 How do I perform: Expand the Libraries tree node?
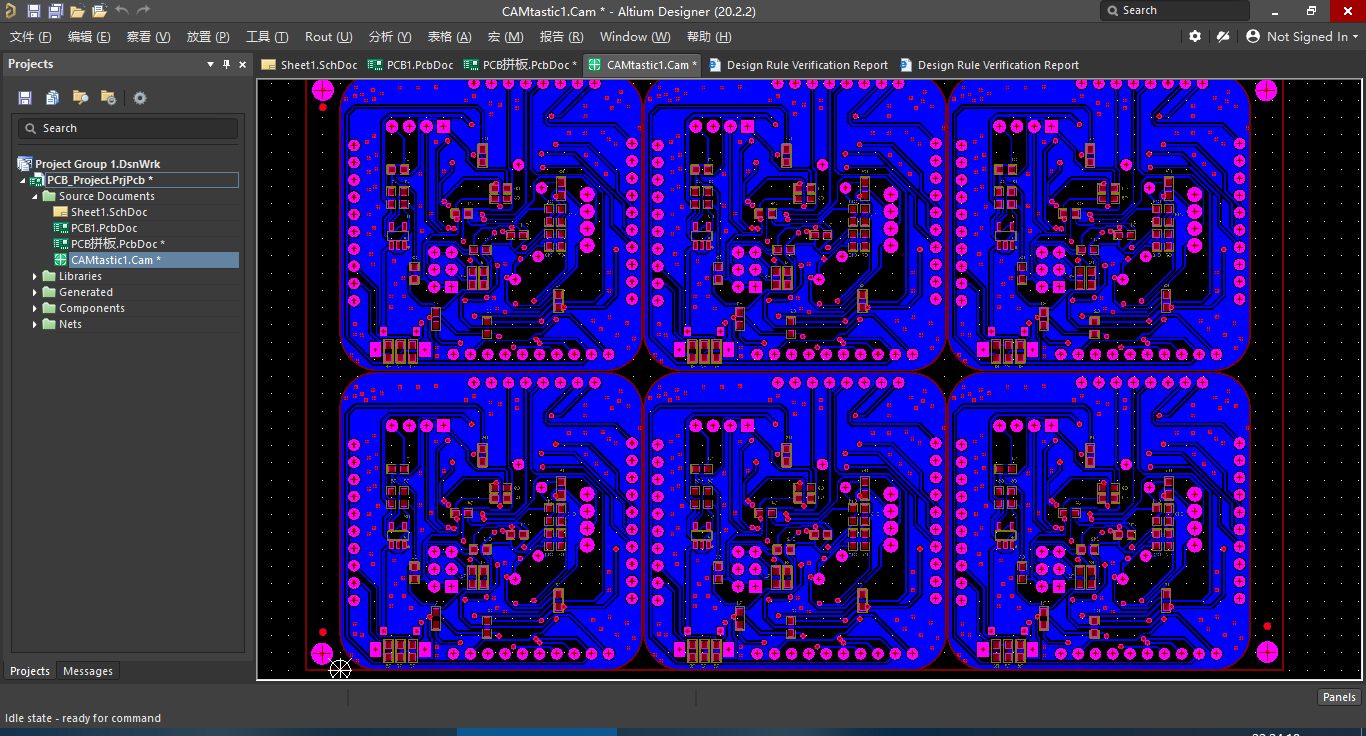click(36, 275)
